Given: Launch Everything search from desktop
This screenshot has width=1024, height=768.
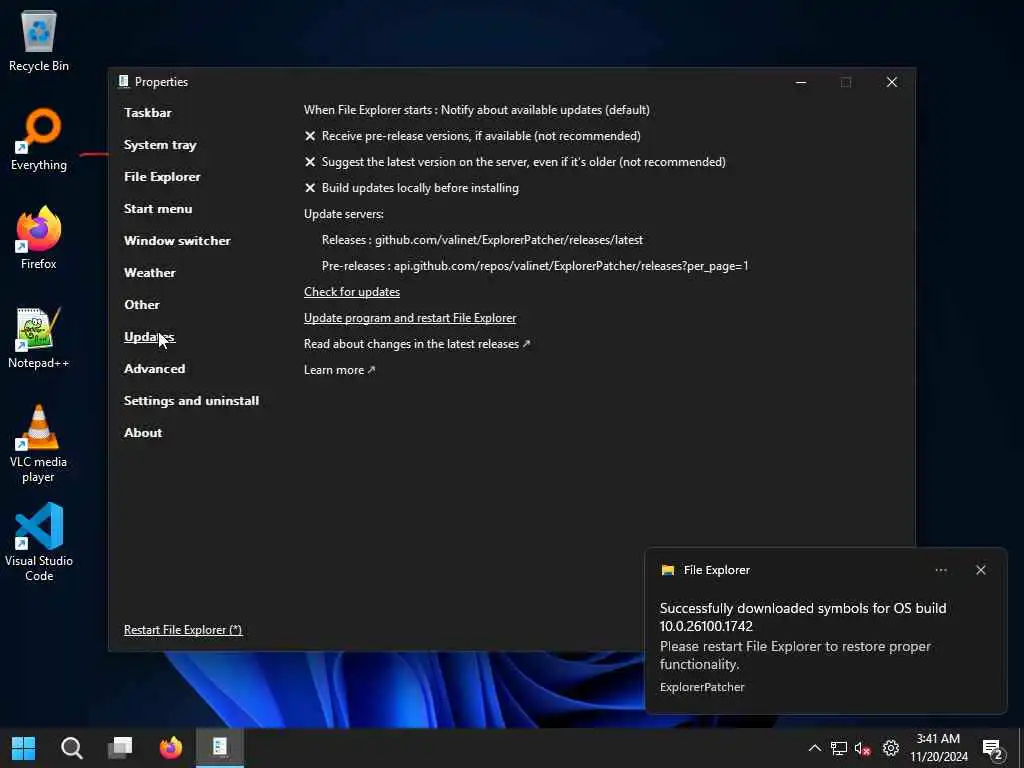Looking at the screenshot, I should (39, 140).
